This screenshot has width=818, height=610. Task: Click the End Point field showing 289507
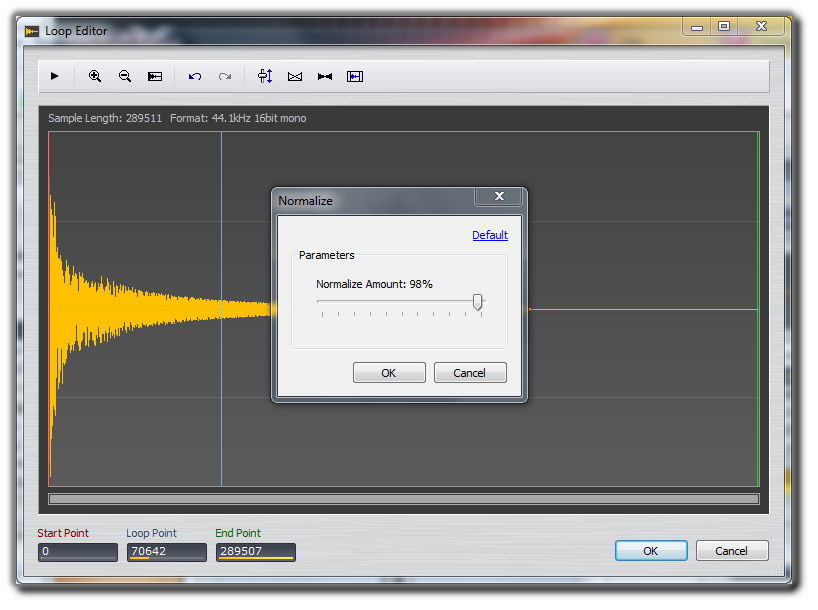[256, 552]
